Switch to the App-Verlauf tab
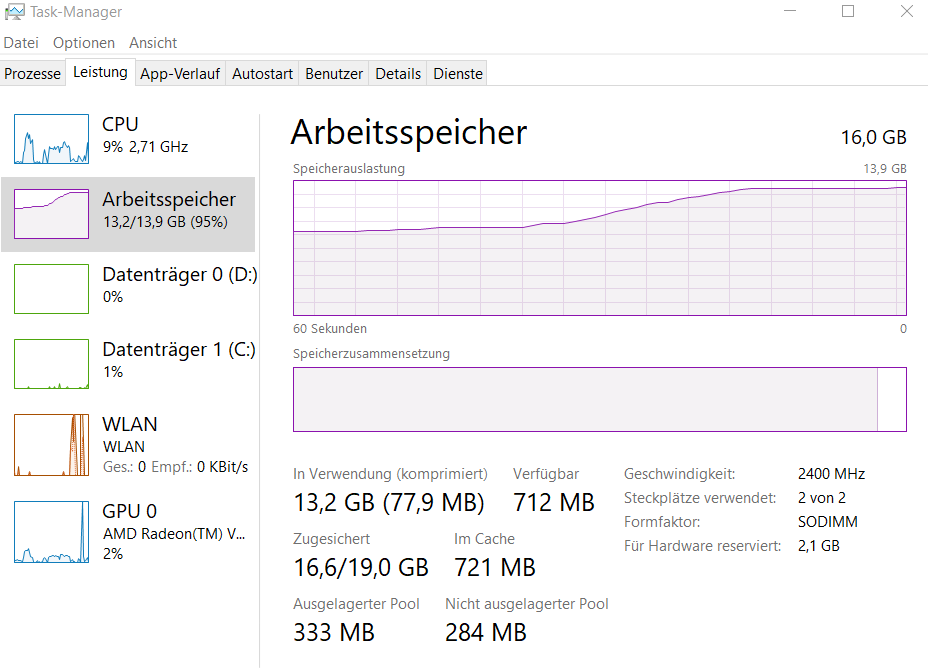Screen dimensions: 928x671 coord(180,74)
